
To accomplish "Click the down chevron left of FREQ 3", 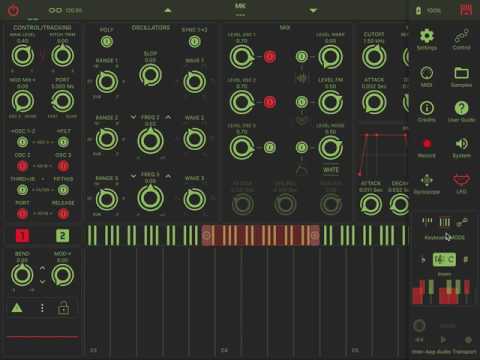I will pyautogui.click(x=133, y=176).
